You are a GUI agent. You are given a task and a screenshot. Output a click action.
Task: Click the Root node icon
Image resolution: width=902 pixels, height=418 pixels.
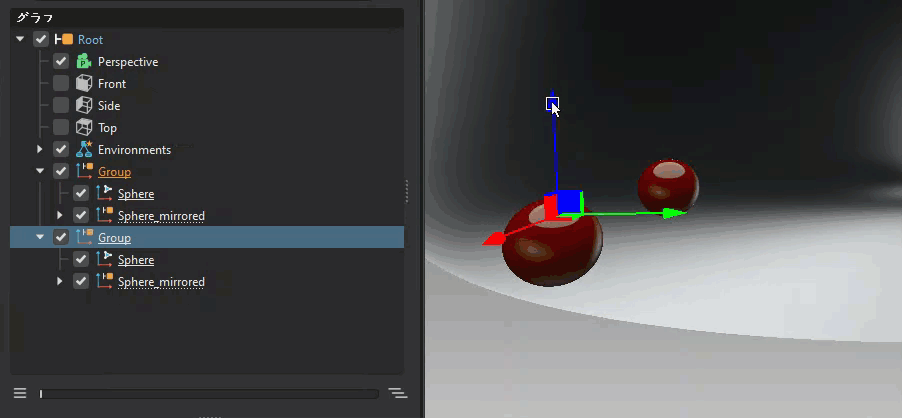(x=64, y=39)
